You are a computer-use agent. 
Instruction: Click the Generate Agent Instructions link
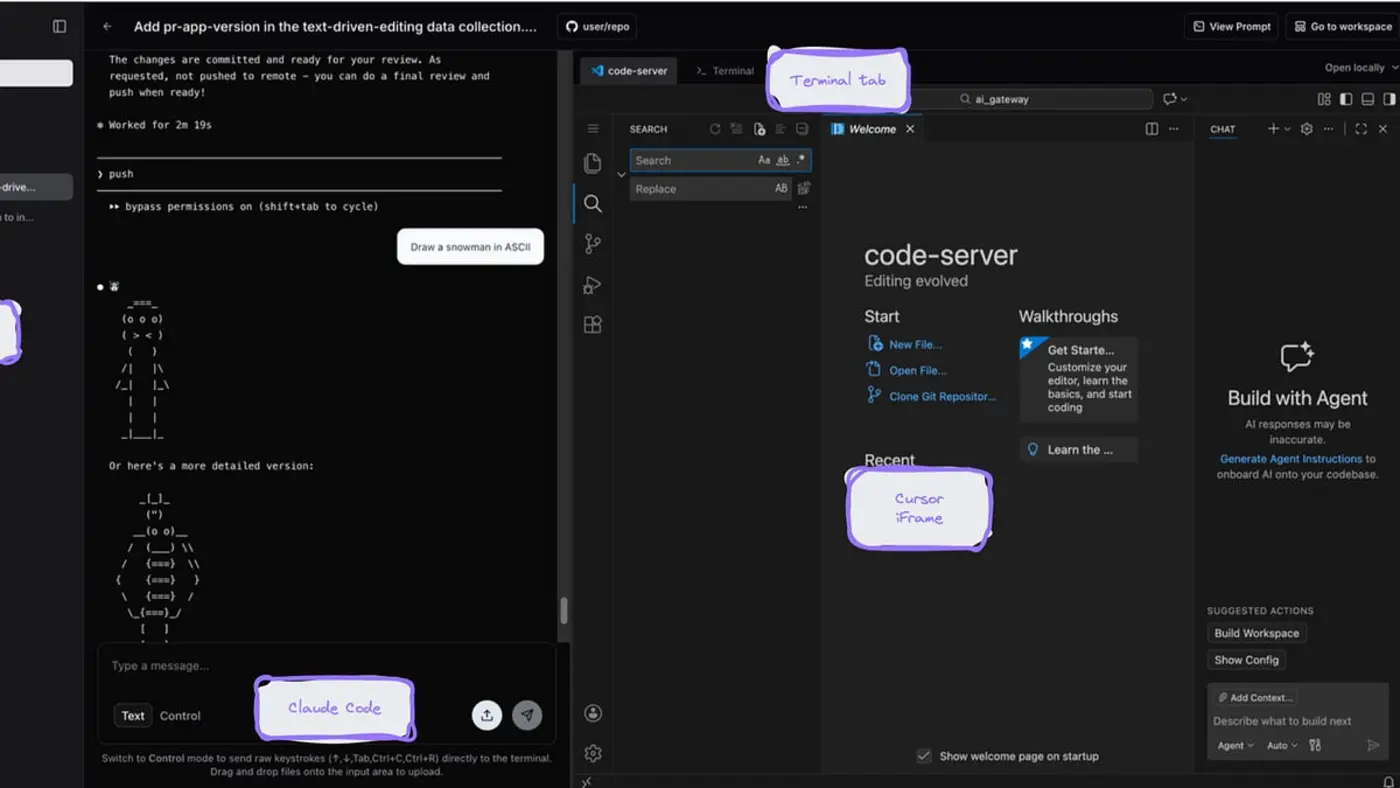[x=1293, y=458]
